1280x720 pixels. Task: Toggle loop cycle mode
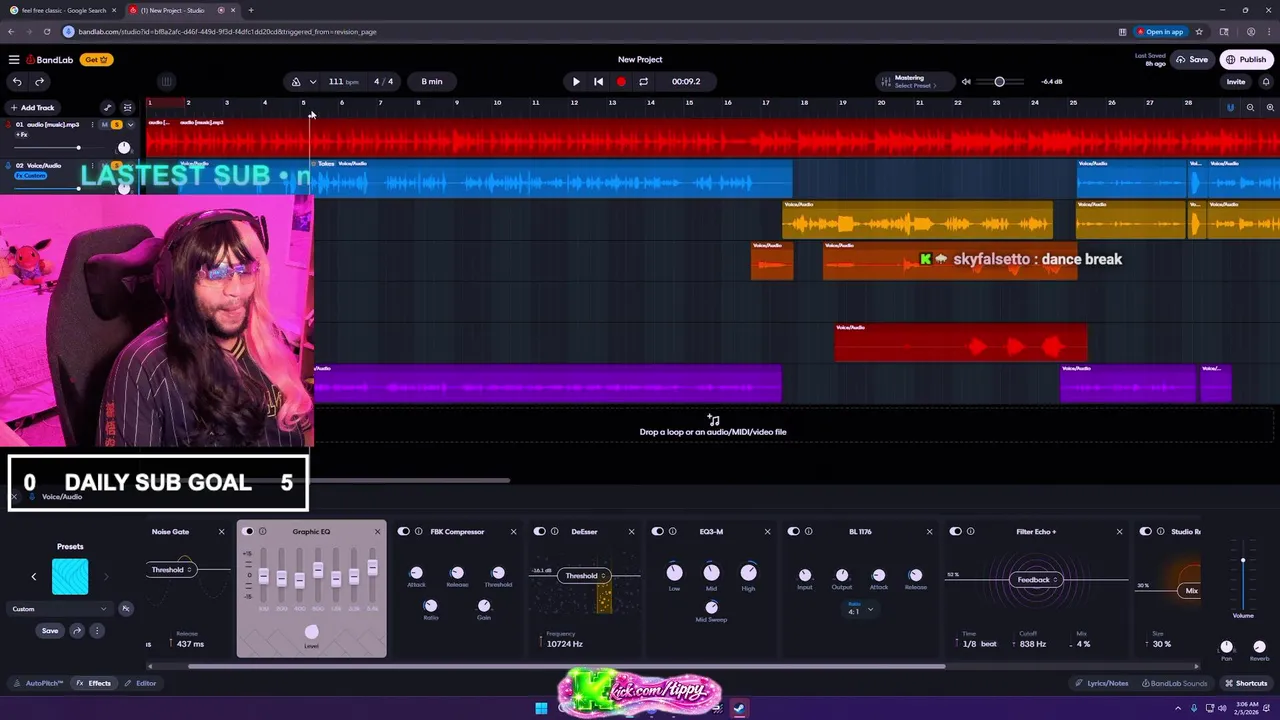click(643, 81)
